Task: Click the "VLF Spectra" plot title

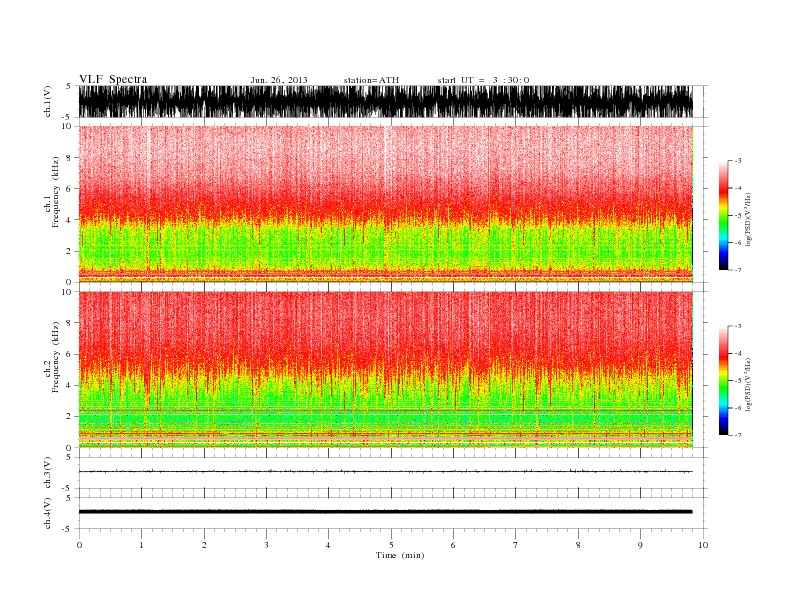Action: [113, 79]
